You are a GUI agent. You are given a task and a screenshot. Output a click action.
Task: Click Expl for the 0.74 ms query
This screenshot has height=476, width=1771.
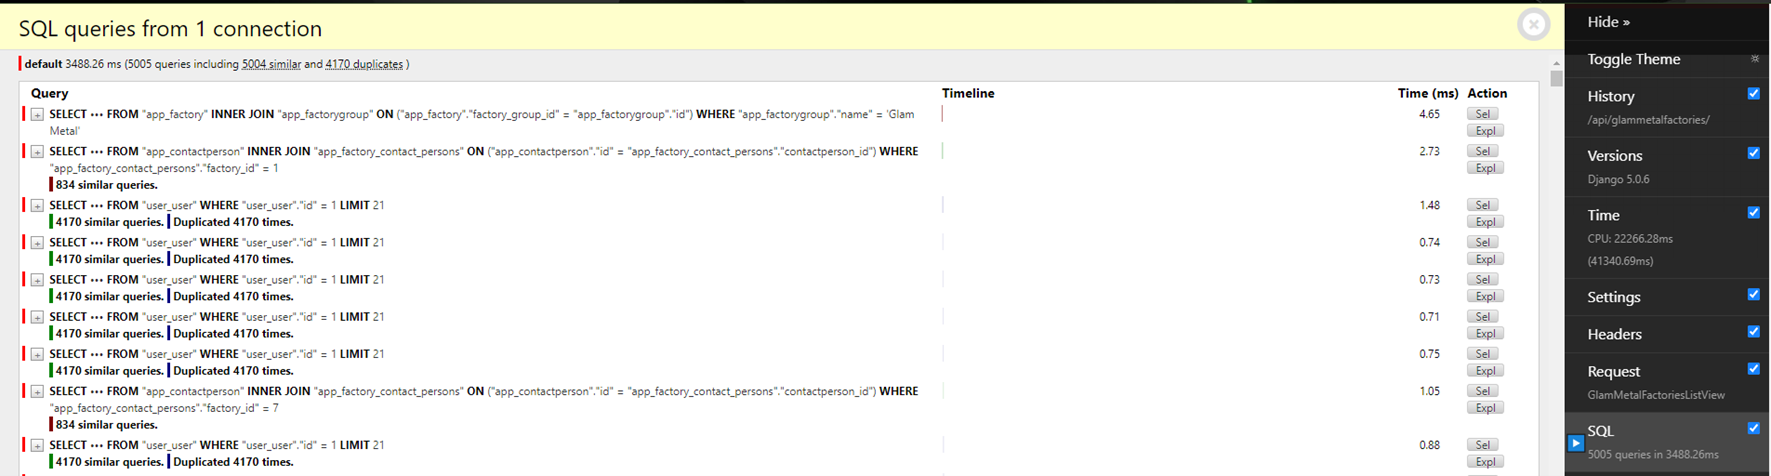tap(1485, 259)
